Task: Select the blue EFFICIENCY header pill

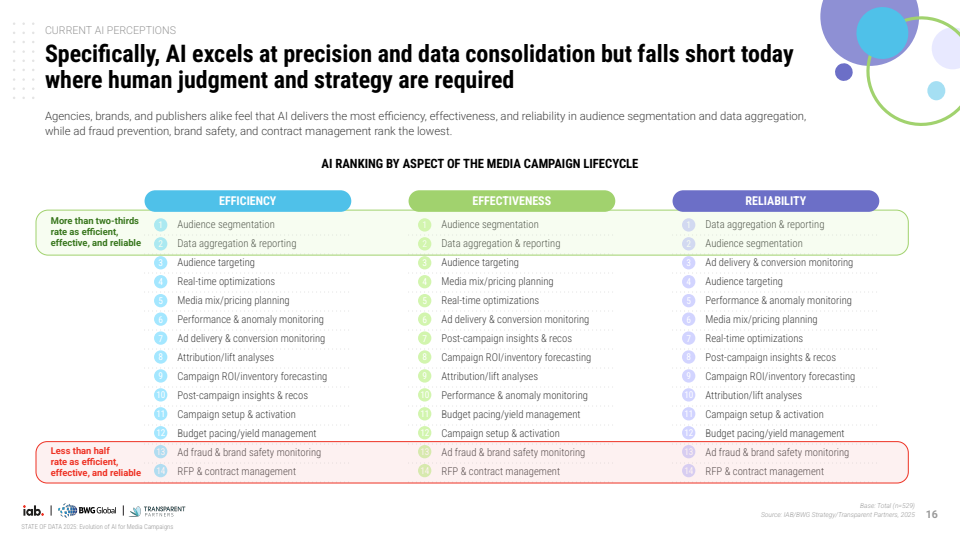Action: click(248, 201)
